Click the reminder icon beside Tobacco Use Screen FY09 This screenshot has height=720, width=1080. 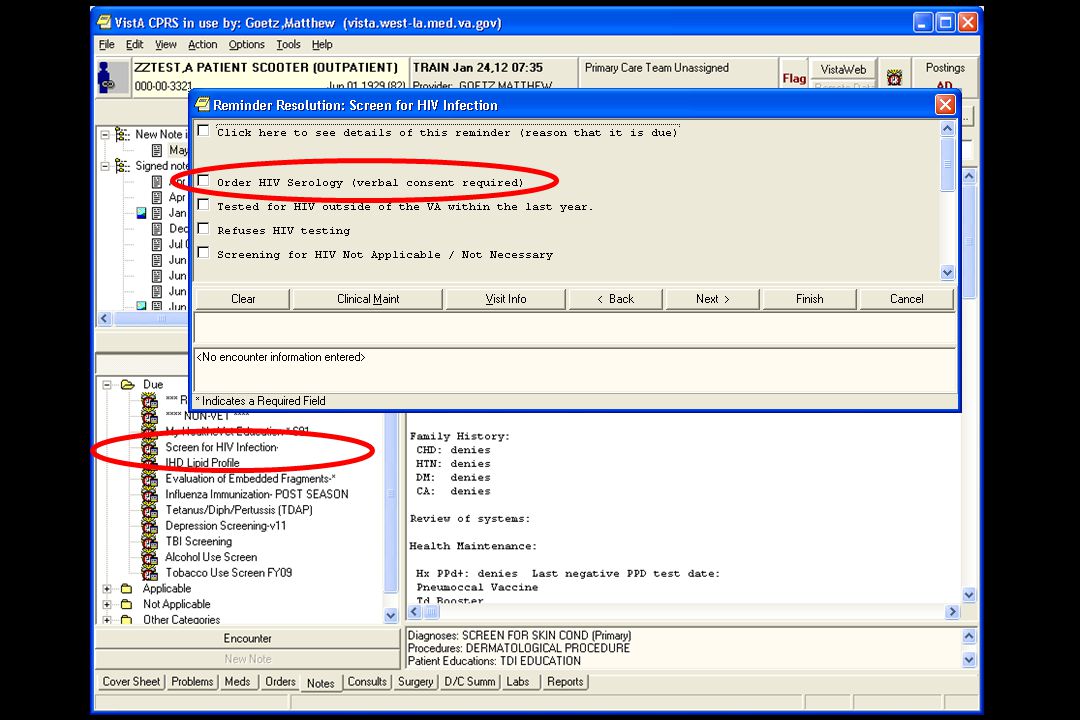(x=149, y=573)
